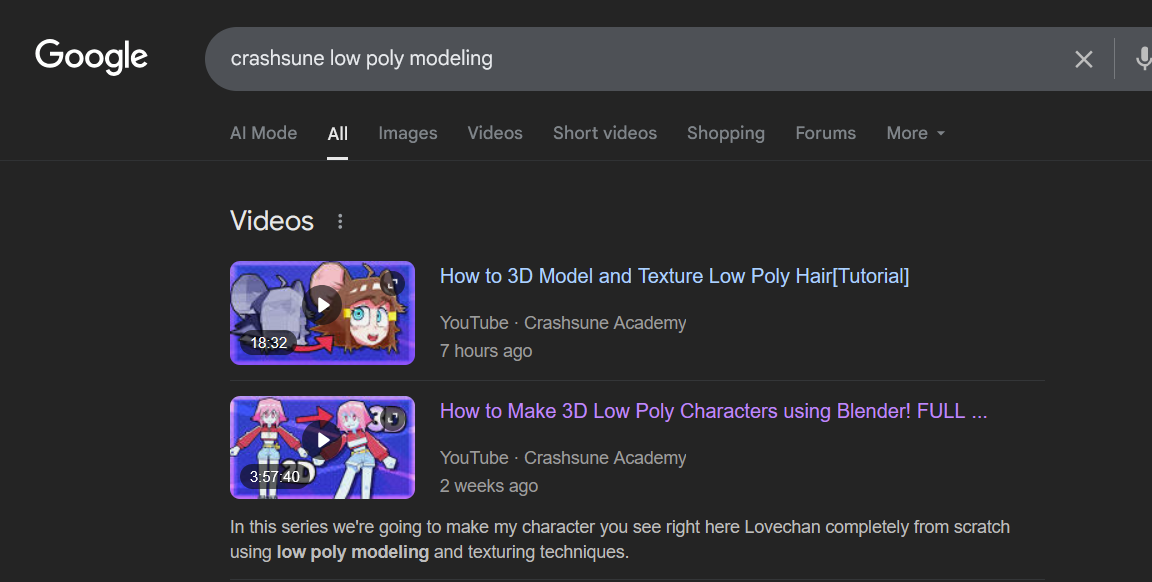The width and height of the screenshot is (1152, 582).
Task: Clear the search box with X icon
Action: pyautogui.click(x=1084, y=60)
